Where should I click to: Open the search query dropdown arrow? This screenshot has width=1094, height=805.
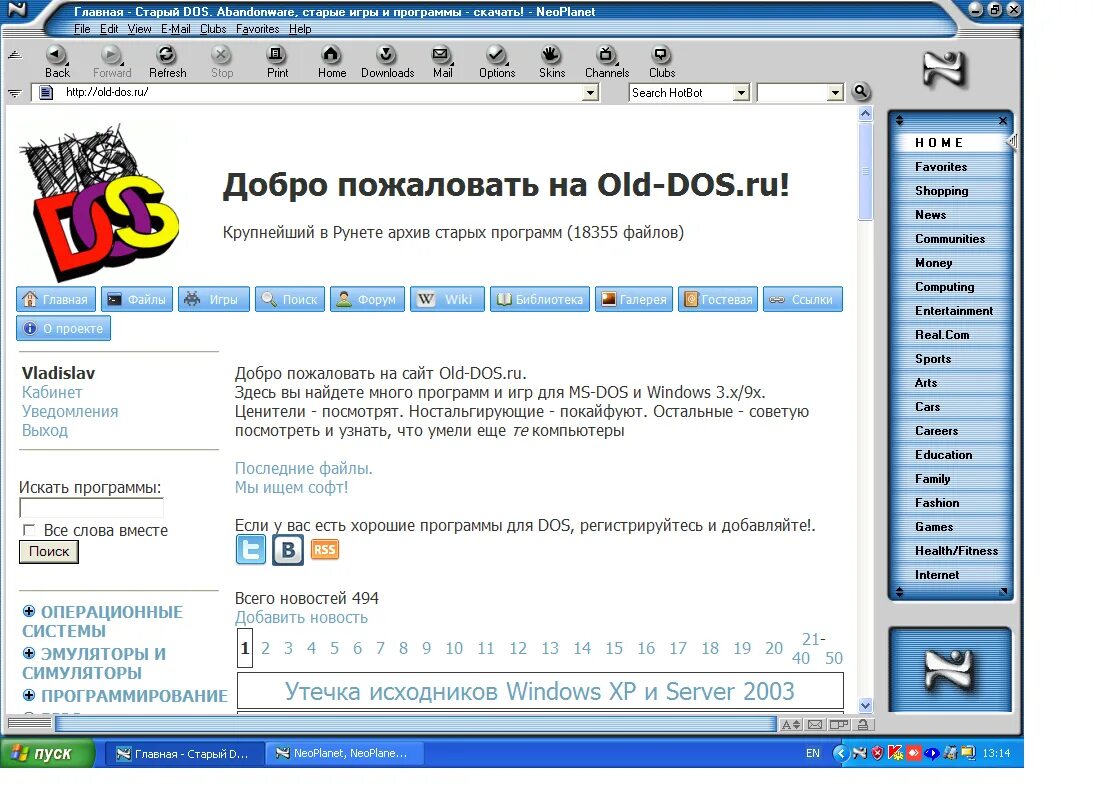coord(835,92)
